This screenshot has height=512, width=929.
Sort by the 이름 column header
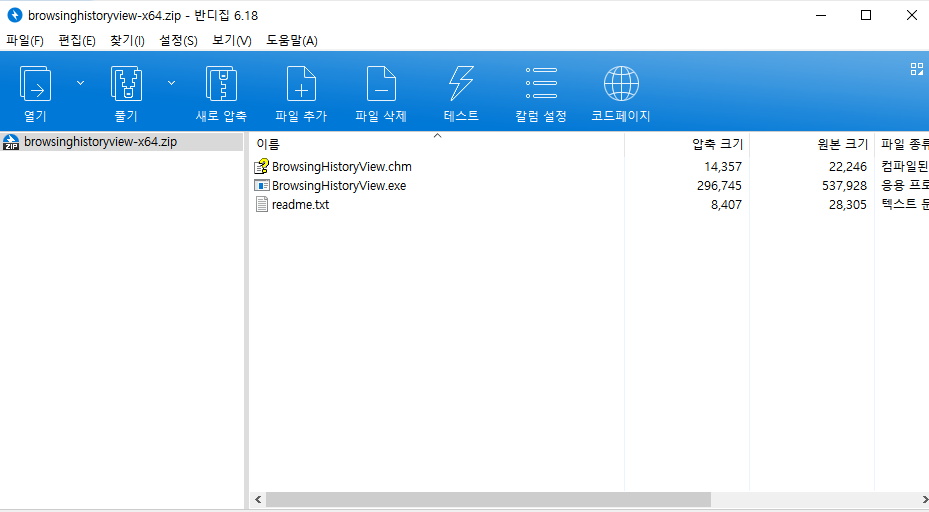437,144
